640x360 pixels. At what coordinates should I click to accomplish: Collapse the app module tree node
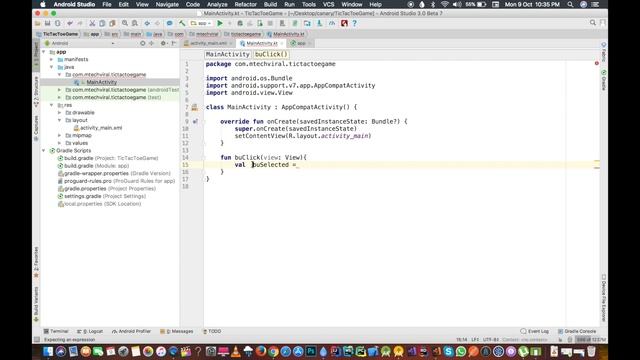click(44, 52)
